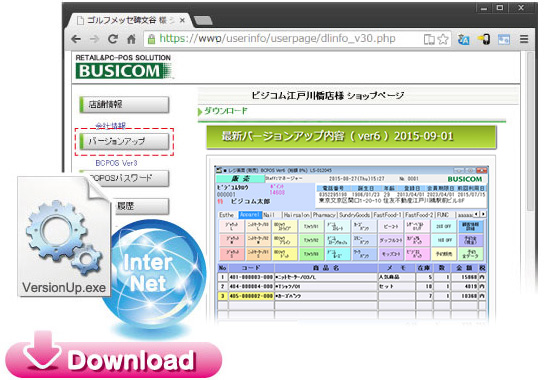Open the BCPOS Ver3 link
Image resolution: width=552 pixels, height=380 pixels.
[116, 163]
